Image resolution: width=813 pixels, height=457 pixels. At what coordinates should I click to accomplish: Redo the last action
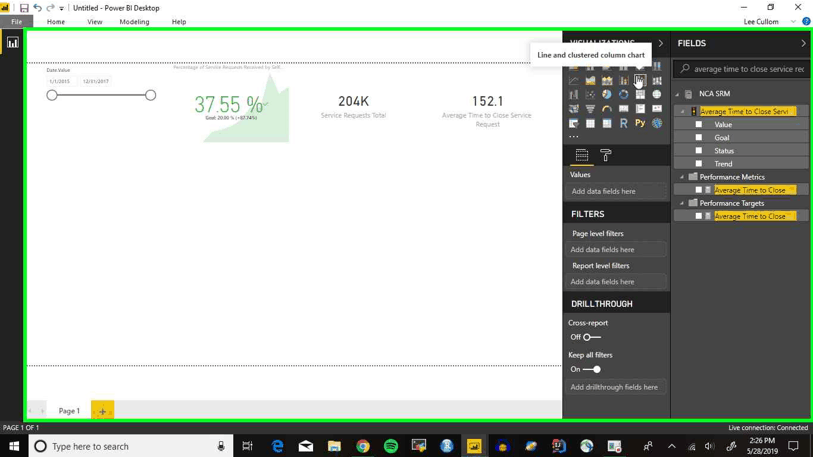click(50, 8)
